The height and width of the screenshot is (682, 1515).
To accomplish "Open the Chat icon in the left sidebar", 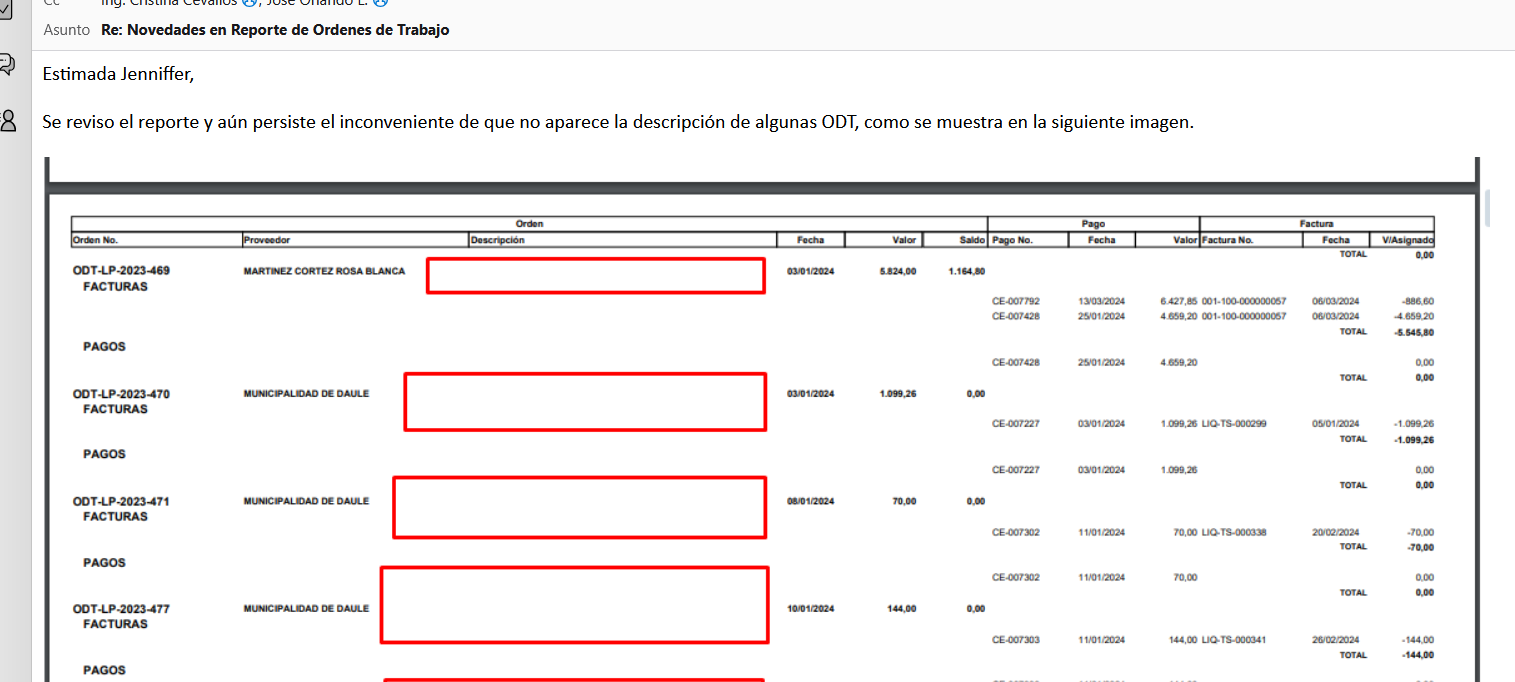I will (x=7, y=65).
